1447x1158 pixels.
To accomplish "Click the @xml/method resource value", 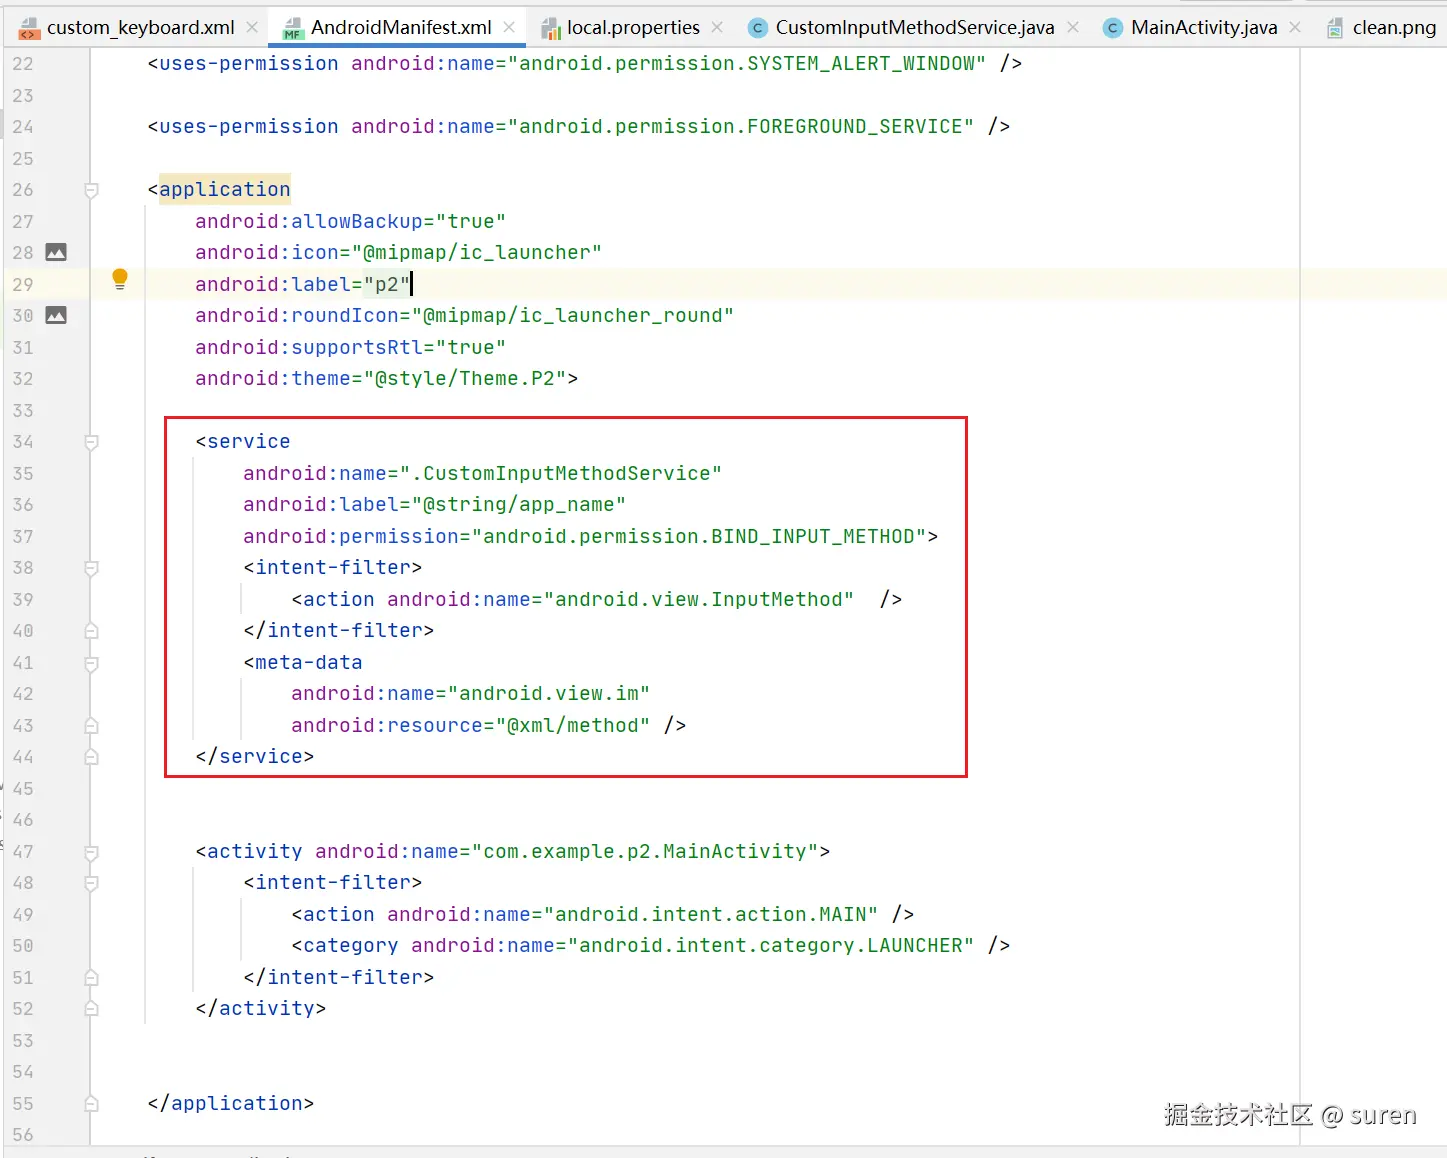I will [x=573, y=725].
